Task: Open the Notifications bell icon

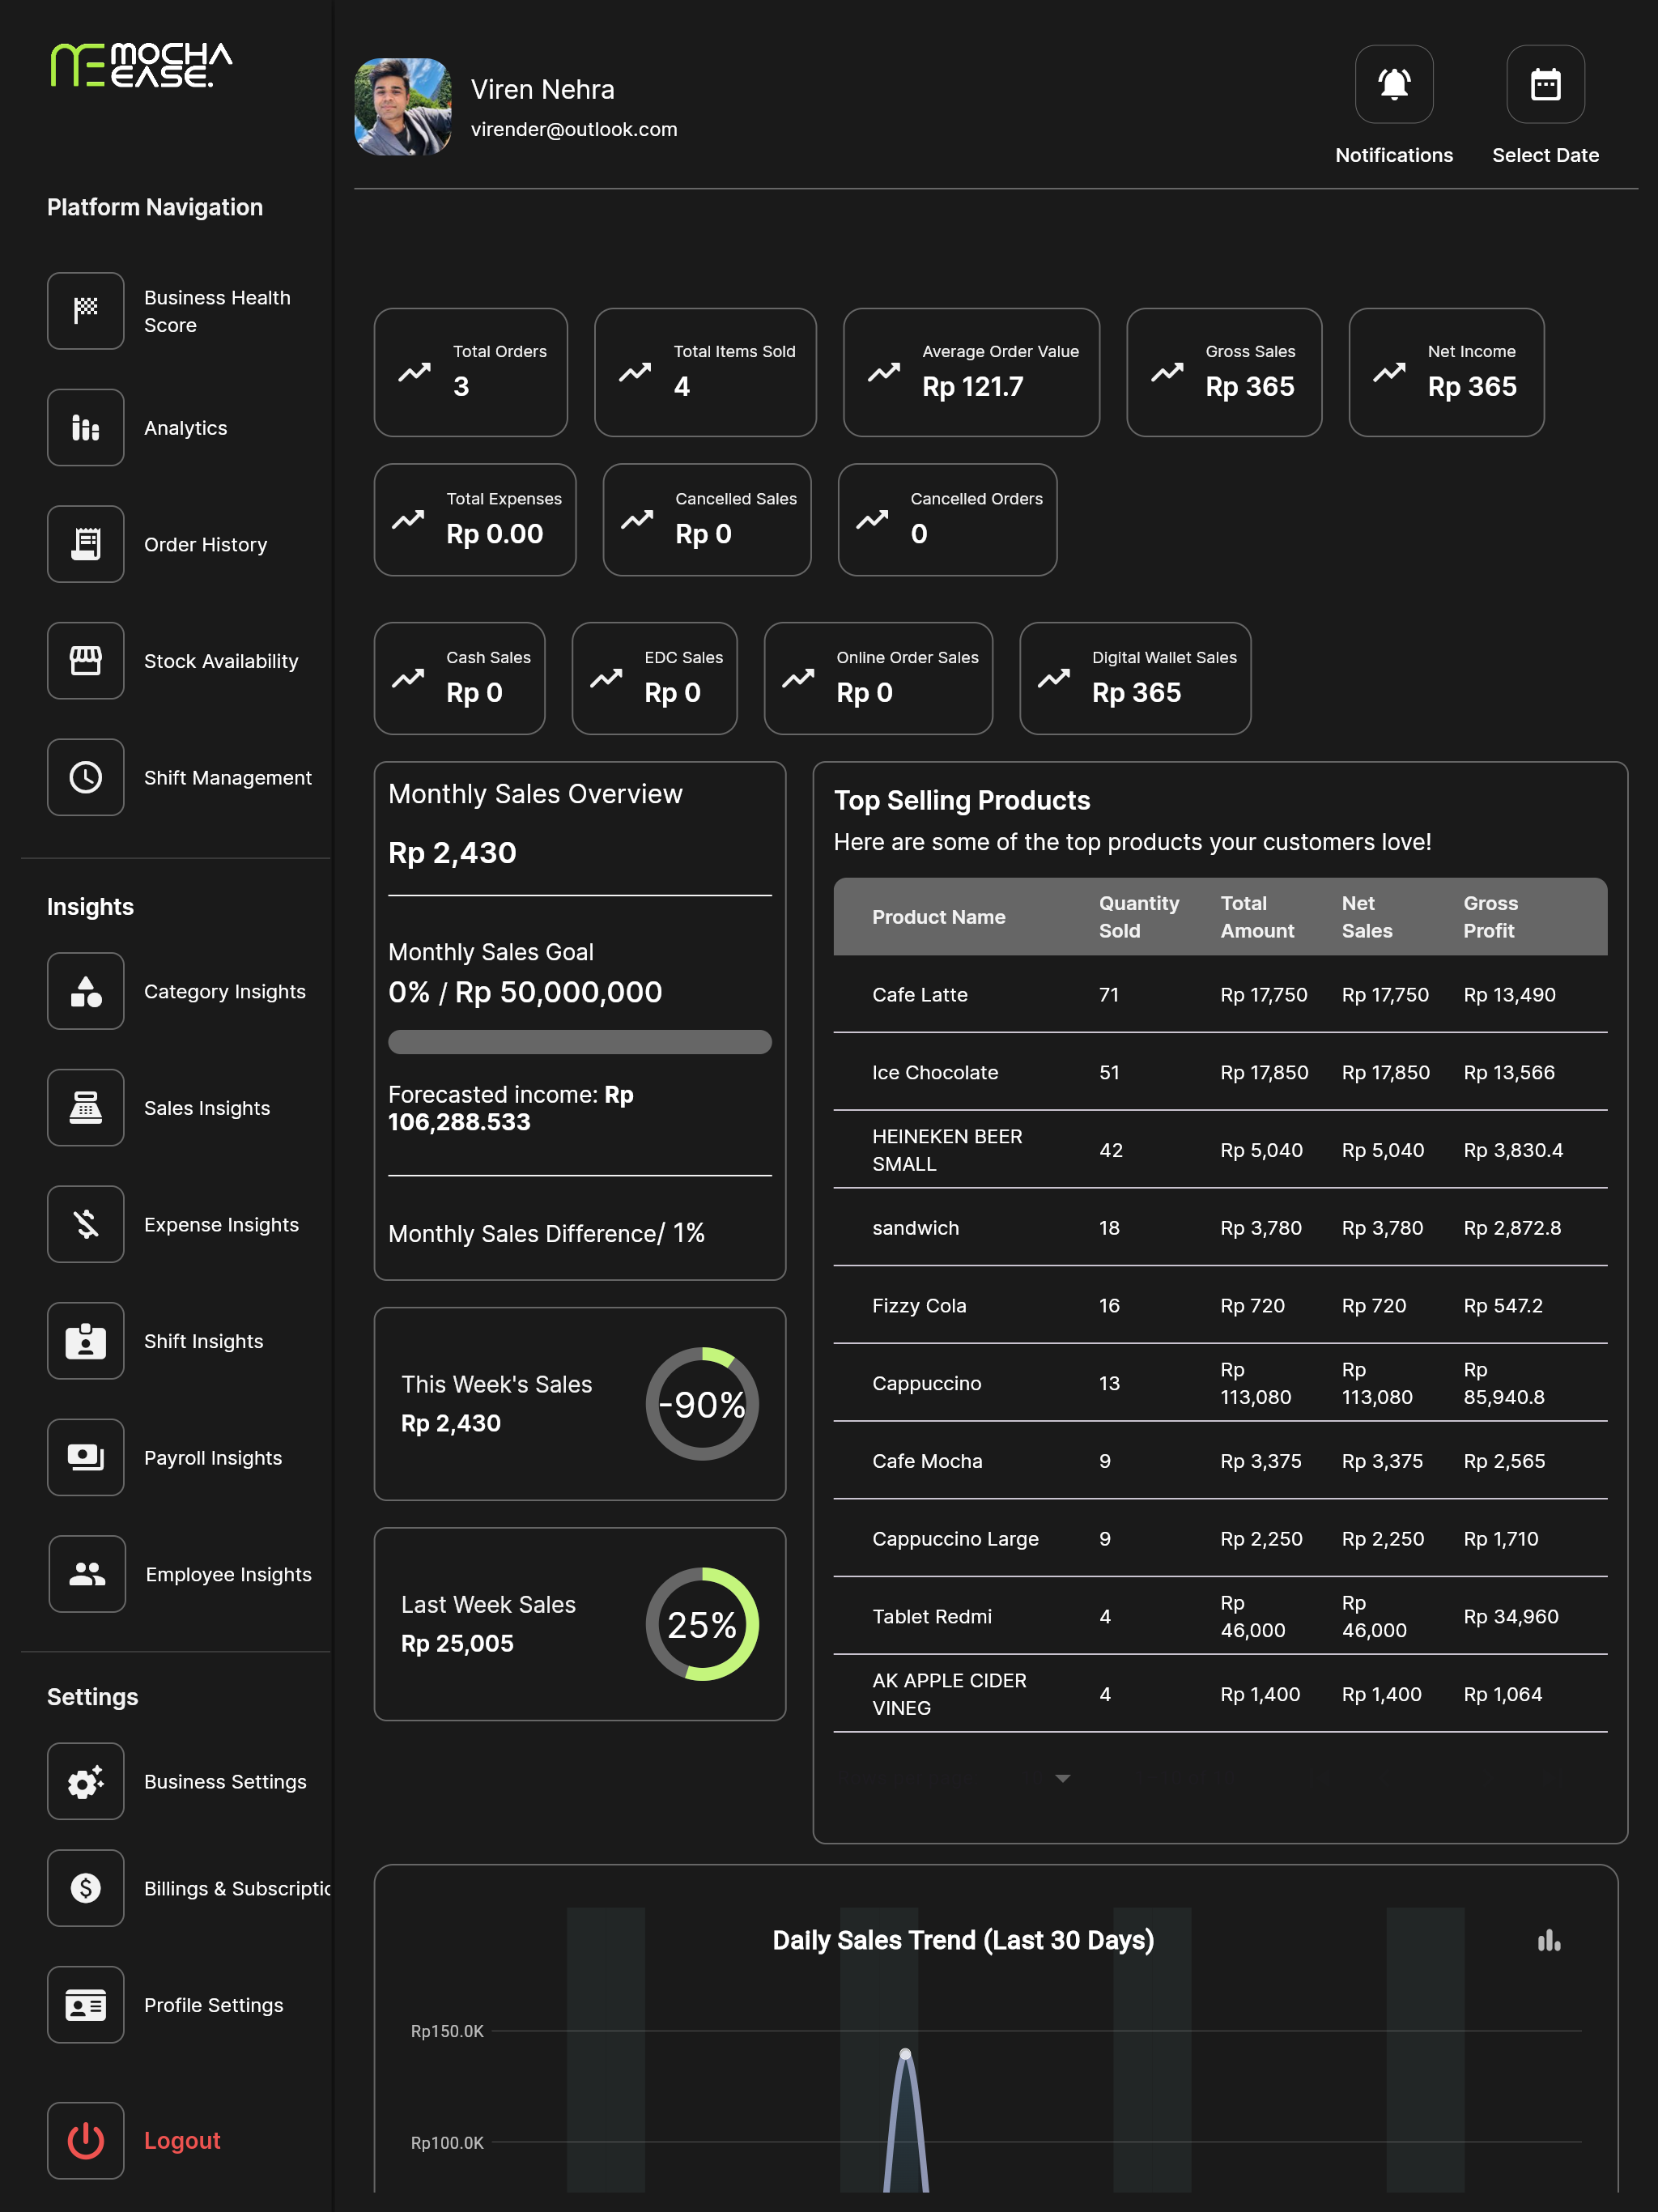Action: [x=1394, y=84]
